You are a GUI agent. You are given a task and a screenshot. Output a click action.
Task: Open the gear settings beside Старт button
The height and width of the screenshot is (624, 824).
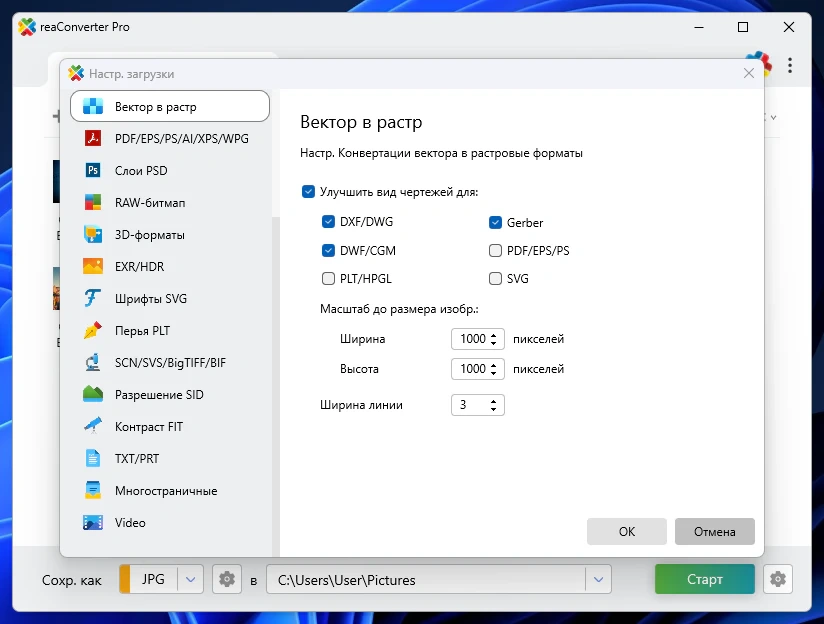click(778, 579)
